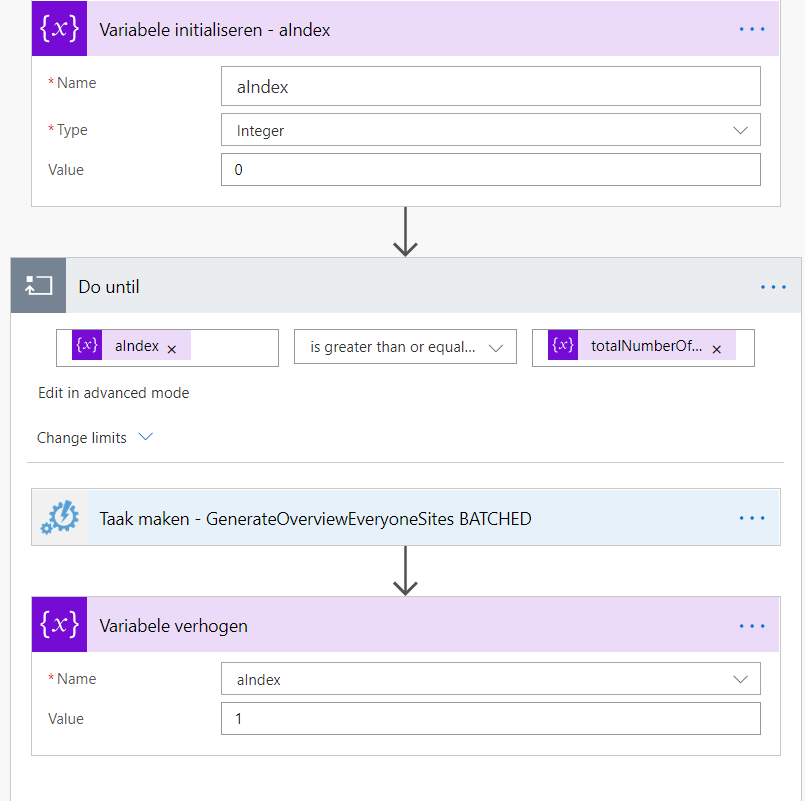The image size is (805, 801).
Task: Click the aIndex token variable icon
Action: click(x=87, y=345)
